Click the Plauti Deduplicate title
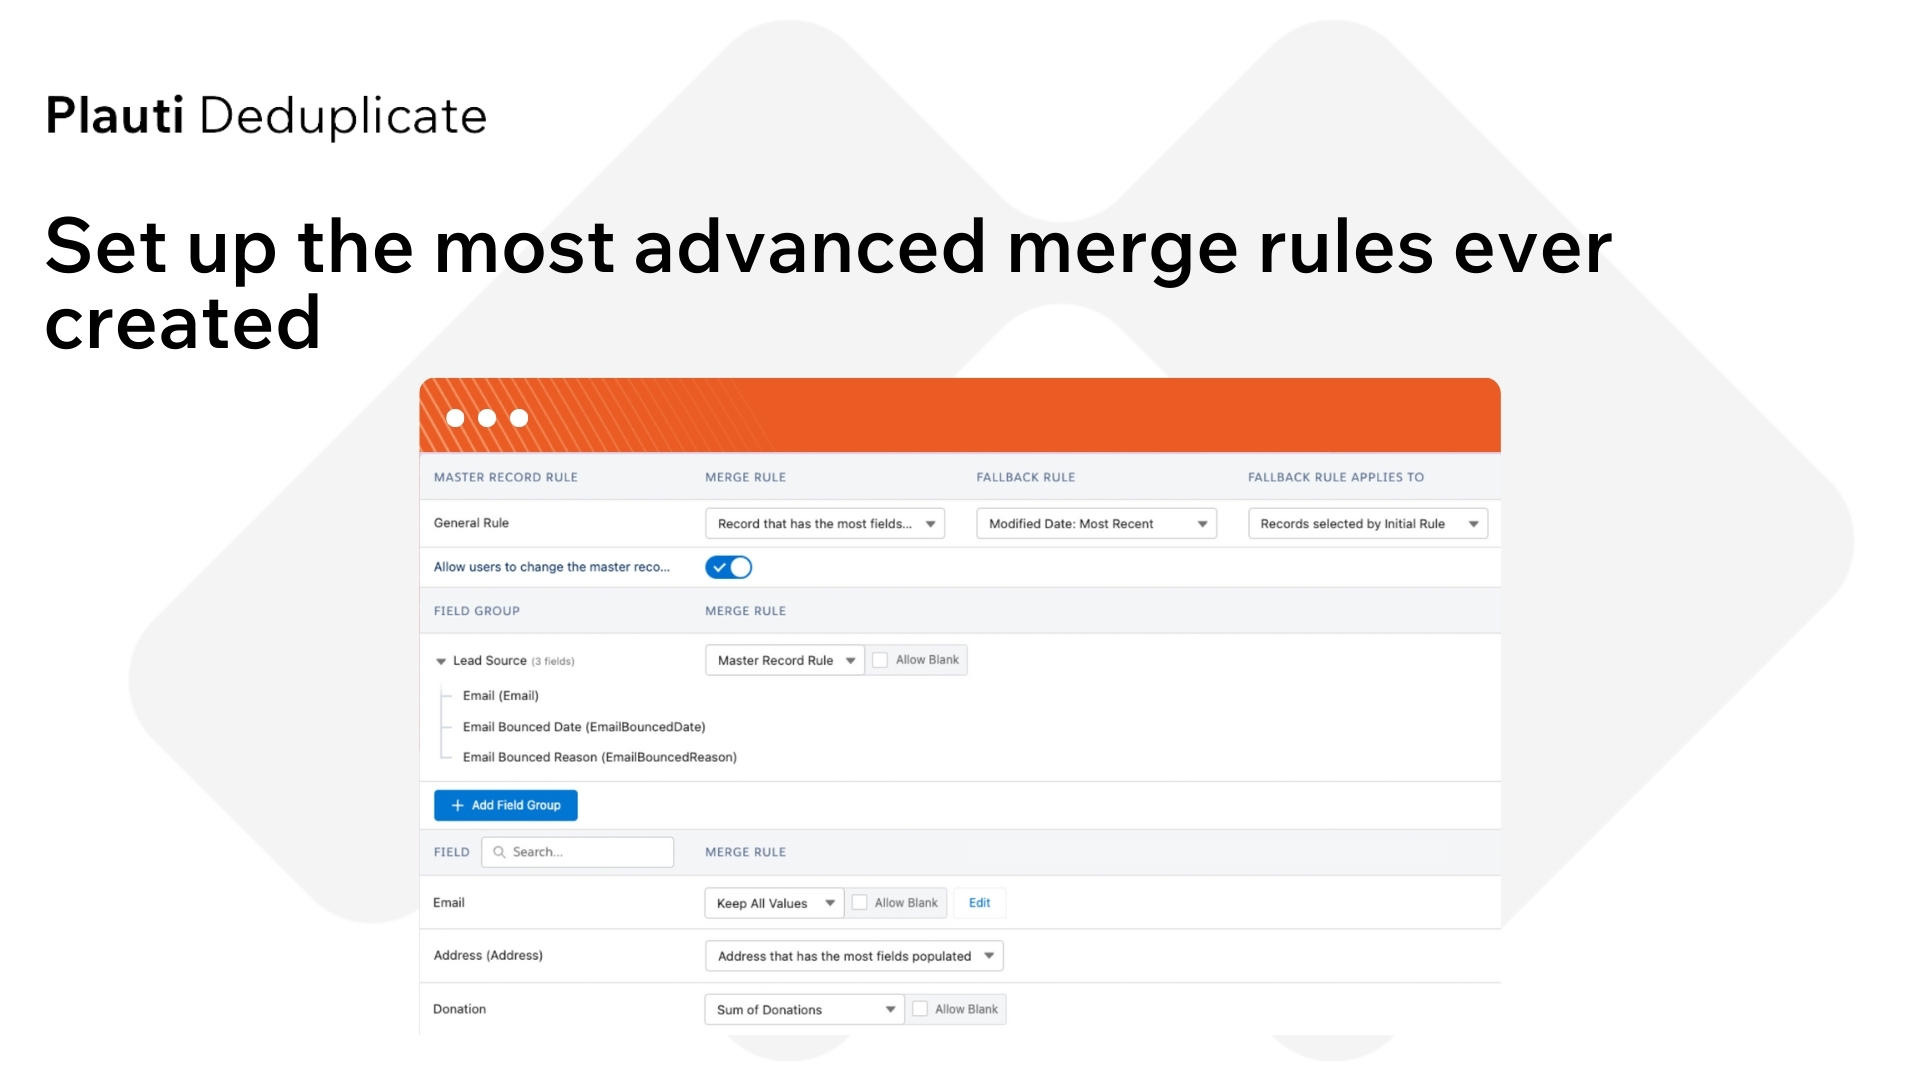 tap(266, 116)
